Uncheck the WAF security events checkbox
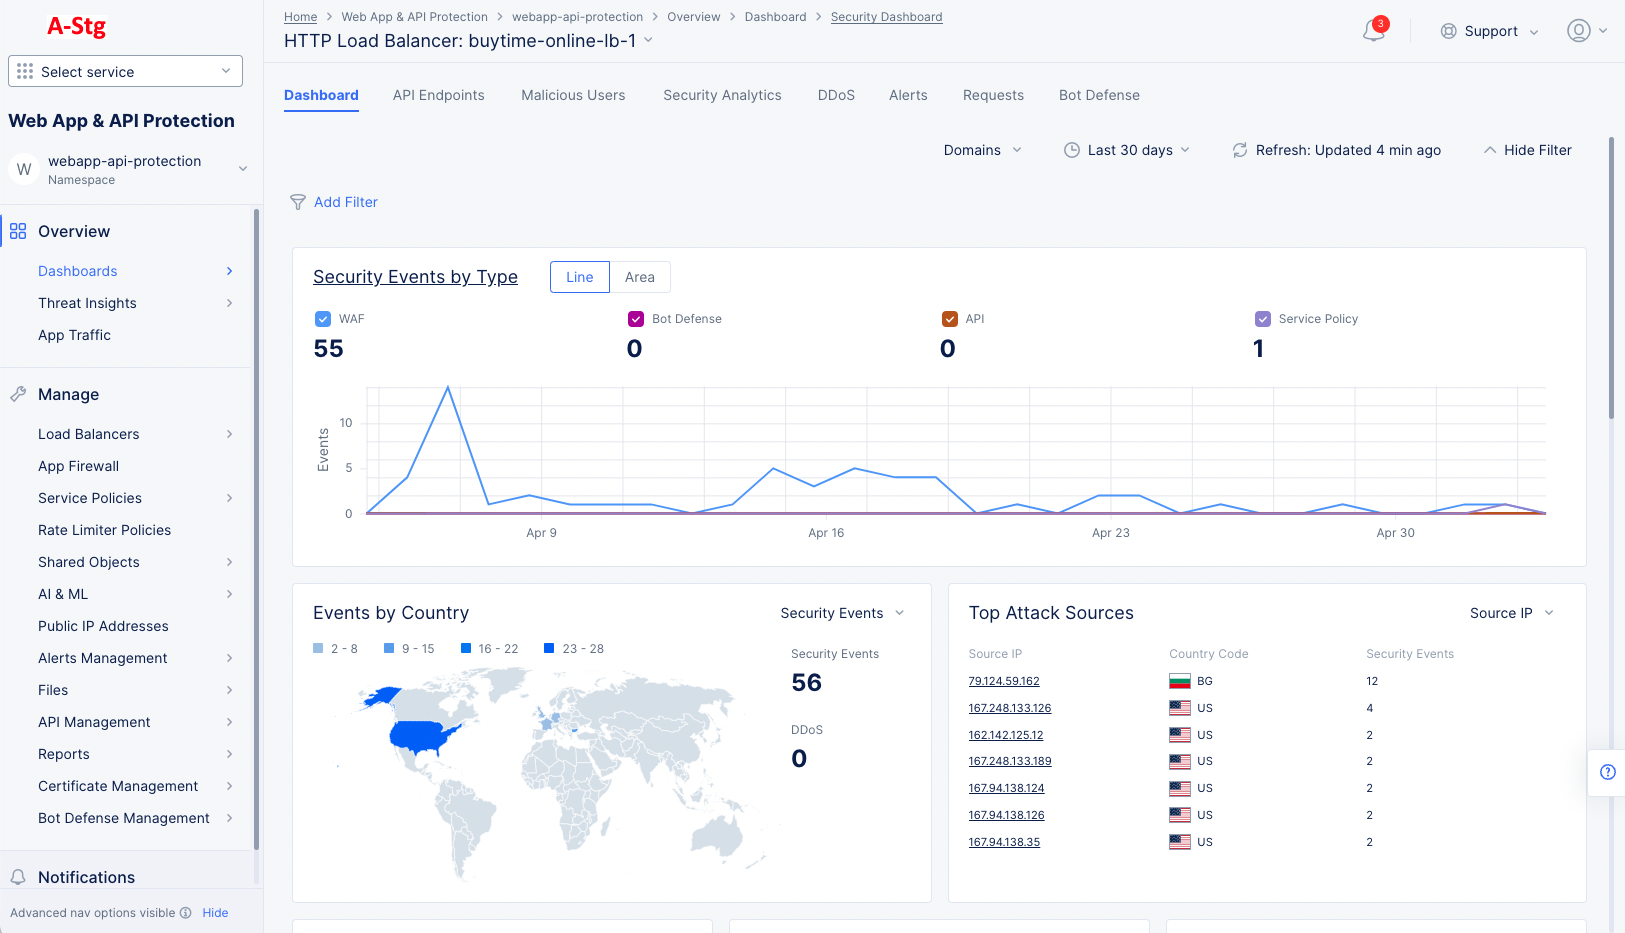The height and width of the screenshot is (933, 1625). [x=322, y=318]
